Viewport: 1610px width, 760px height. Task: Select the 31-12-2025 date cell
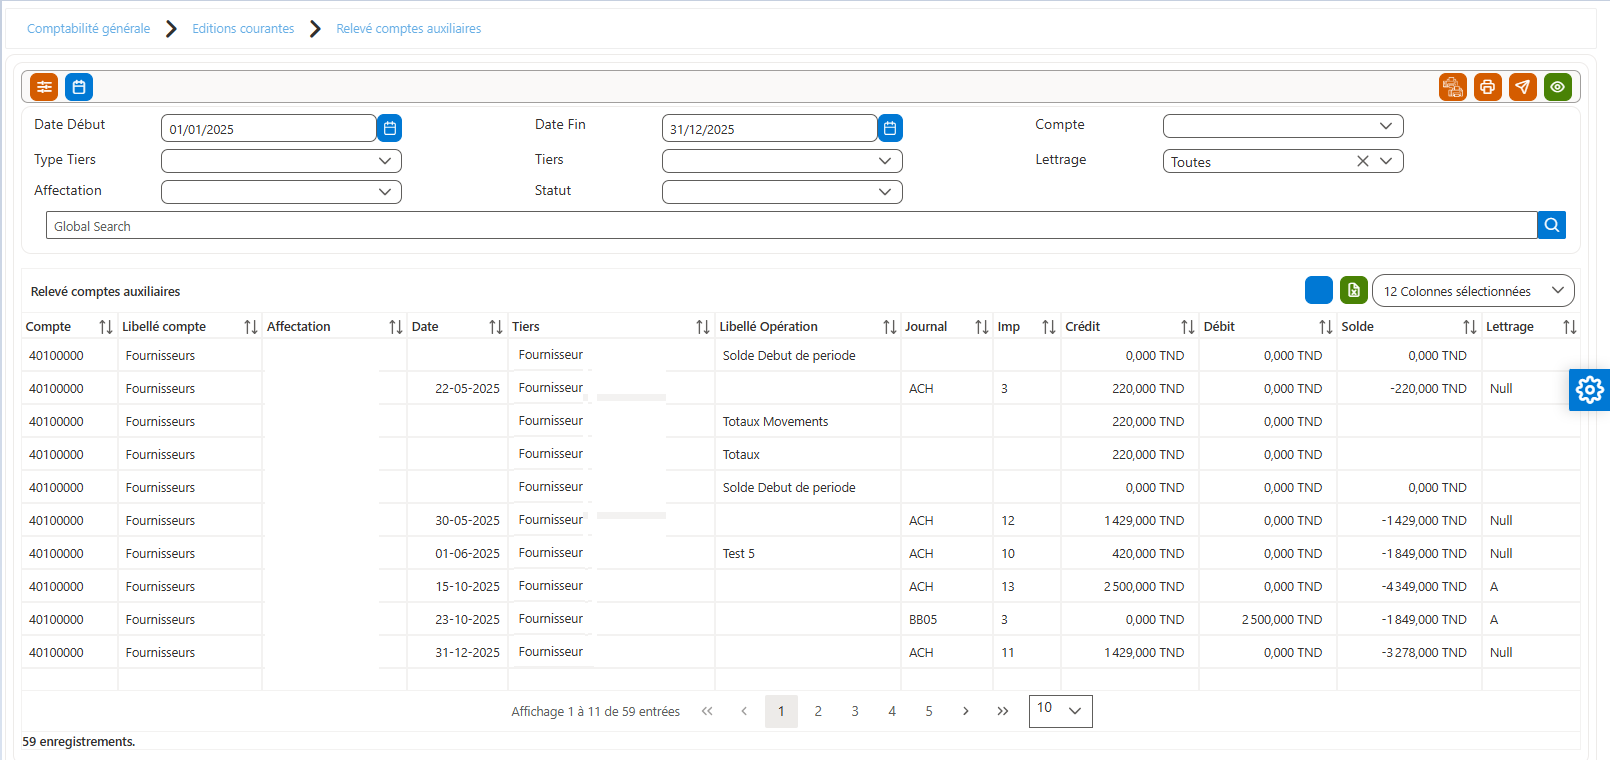pos(457,652)
